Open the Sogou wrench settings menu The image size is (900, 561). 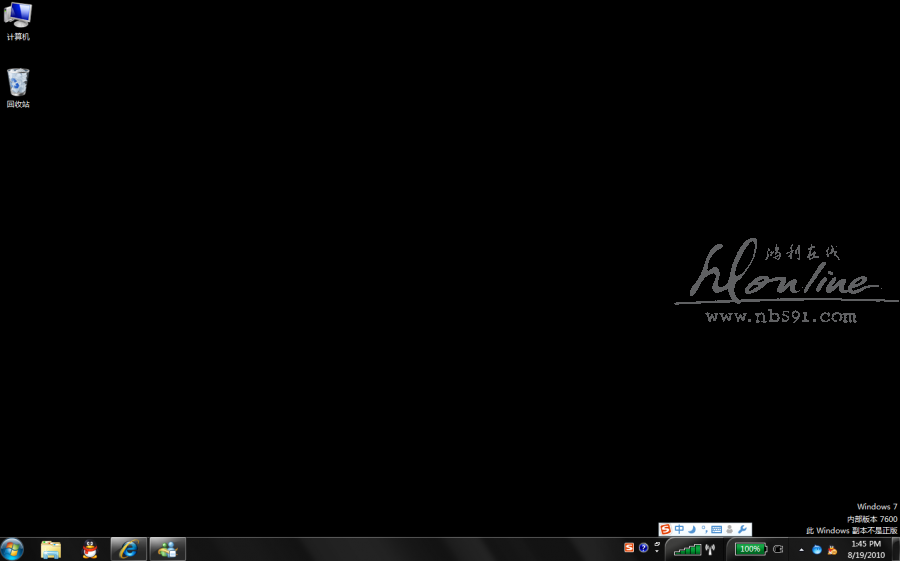click(x=742, y=529)
